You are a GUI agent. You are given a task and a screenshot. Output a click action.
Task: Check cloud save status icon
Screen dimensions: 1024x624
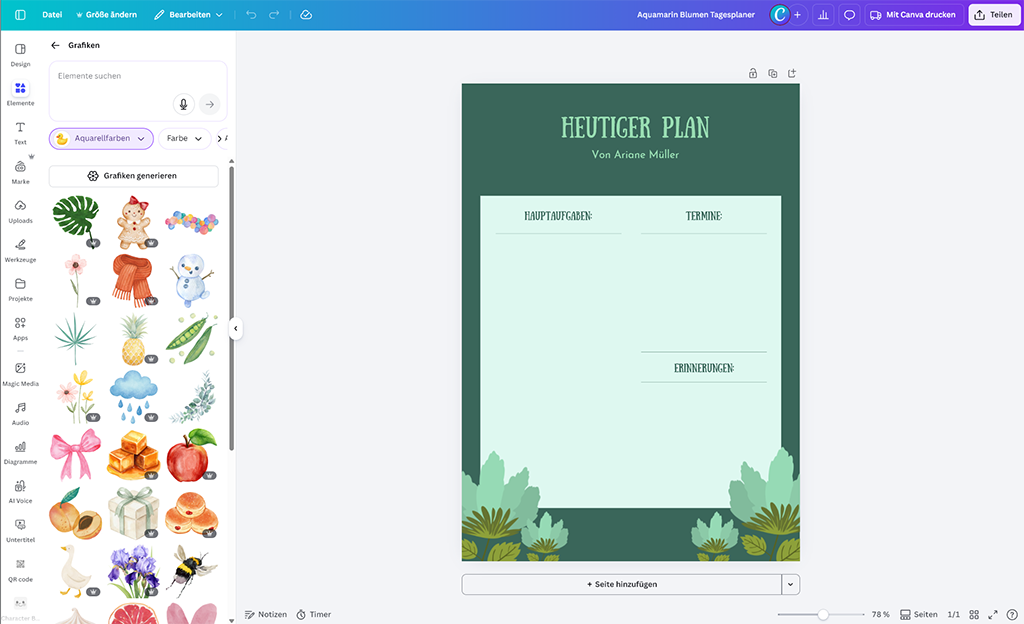[x=306, y=14]
